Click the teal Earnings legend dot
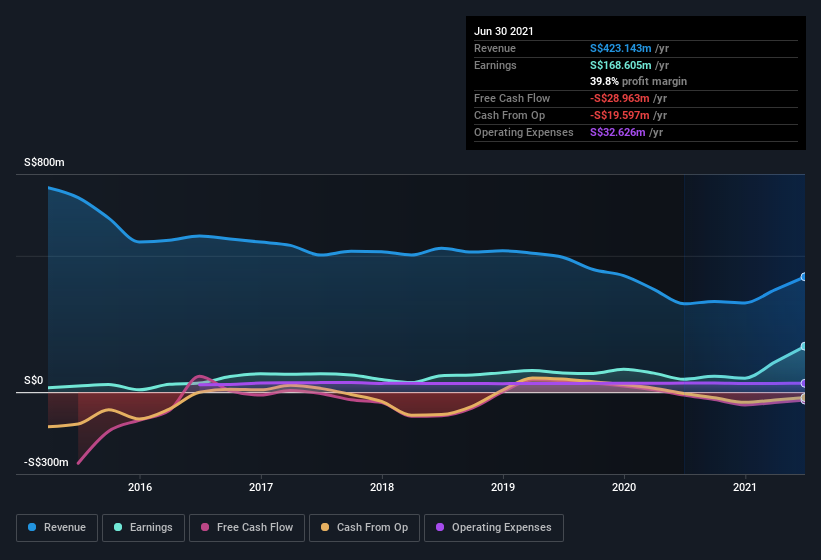This screenshot has width=821, height=560. pos(118,527)
